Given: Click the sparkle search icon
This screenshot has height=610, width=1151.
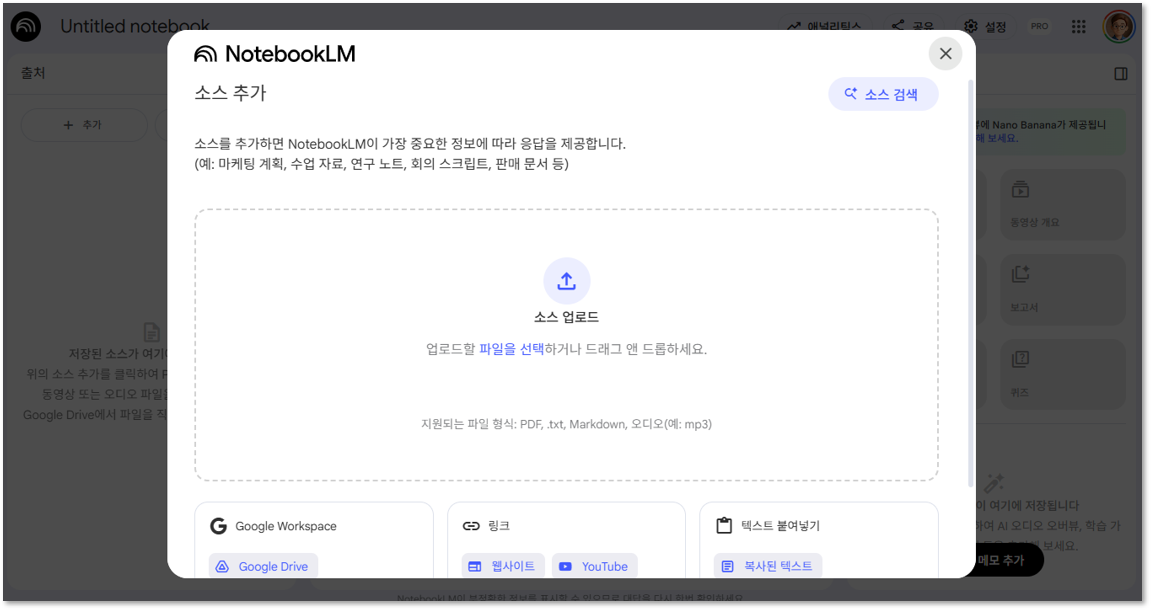Looking at the screenshot, I should pos(851,93).
